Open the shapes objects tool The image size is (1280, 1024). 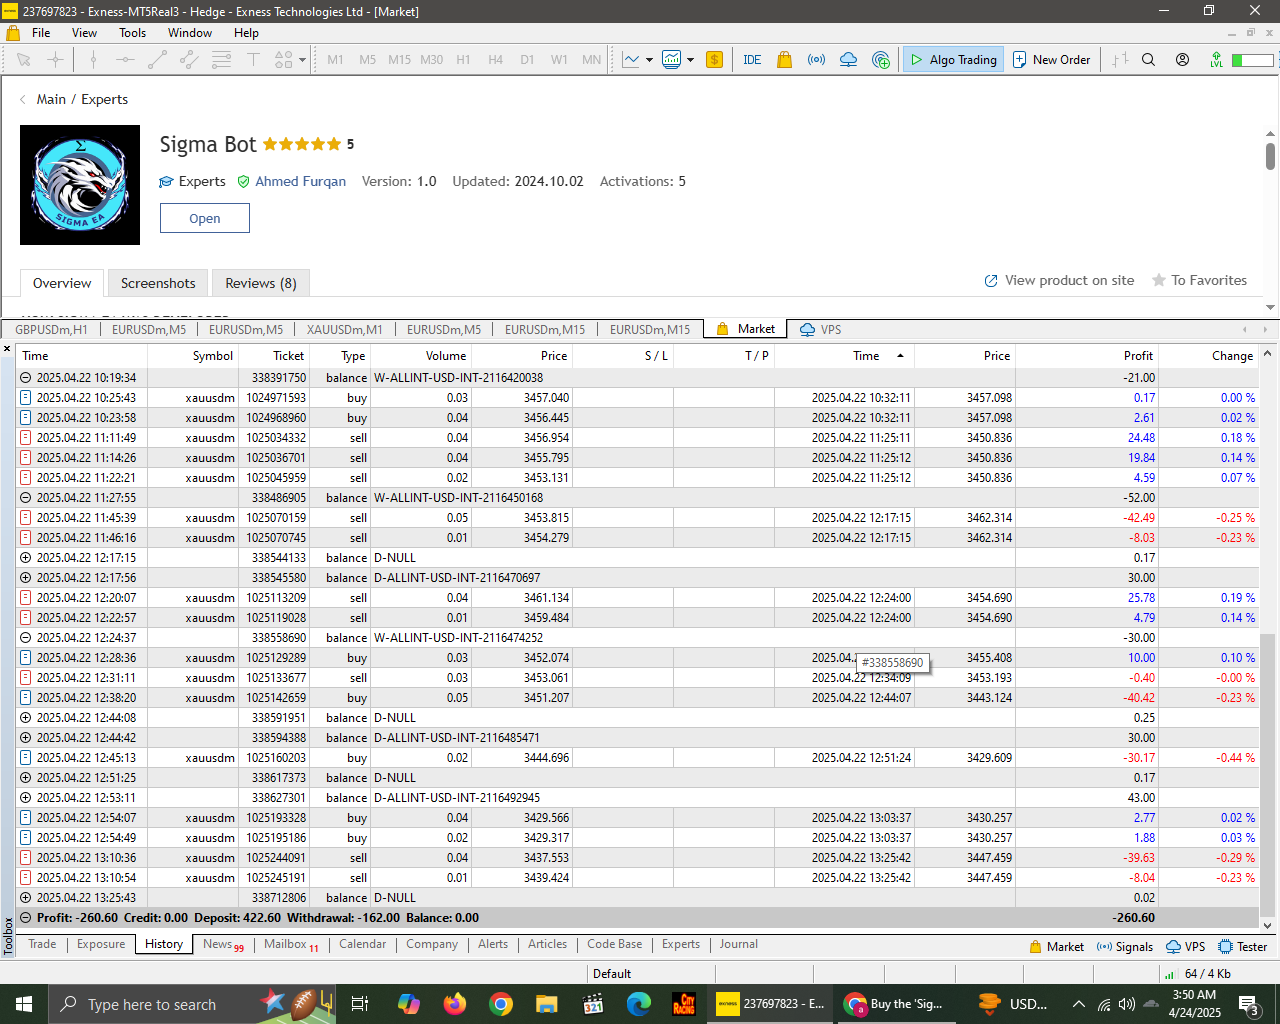pyautogui.click(x=284, y=60)
